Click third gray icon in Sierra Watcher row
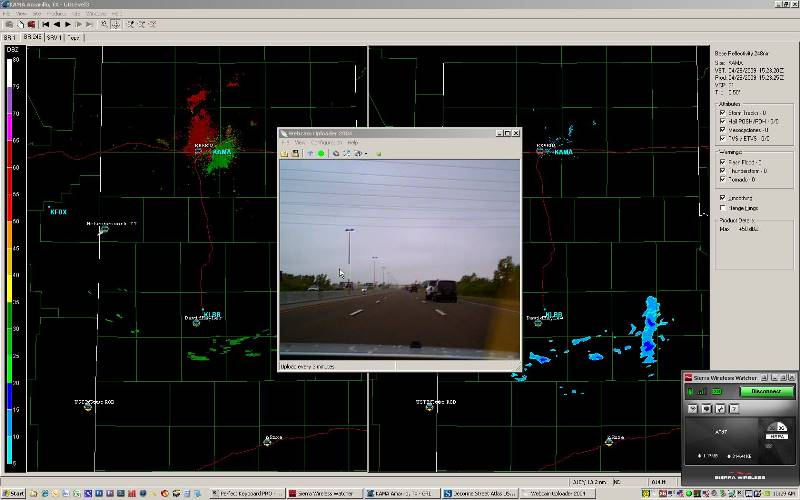This screenshot has width=800, height=500. click(720, 409)
